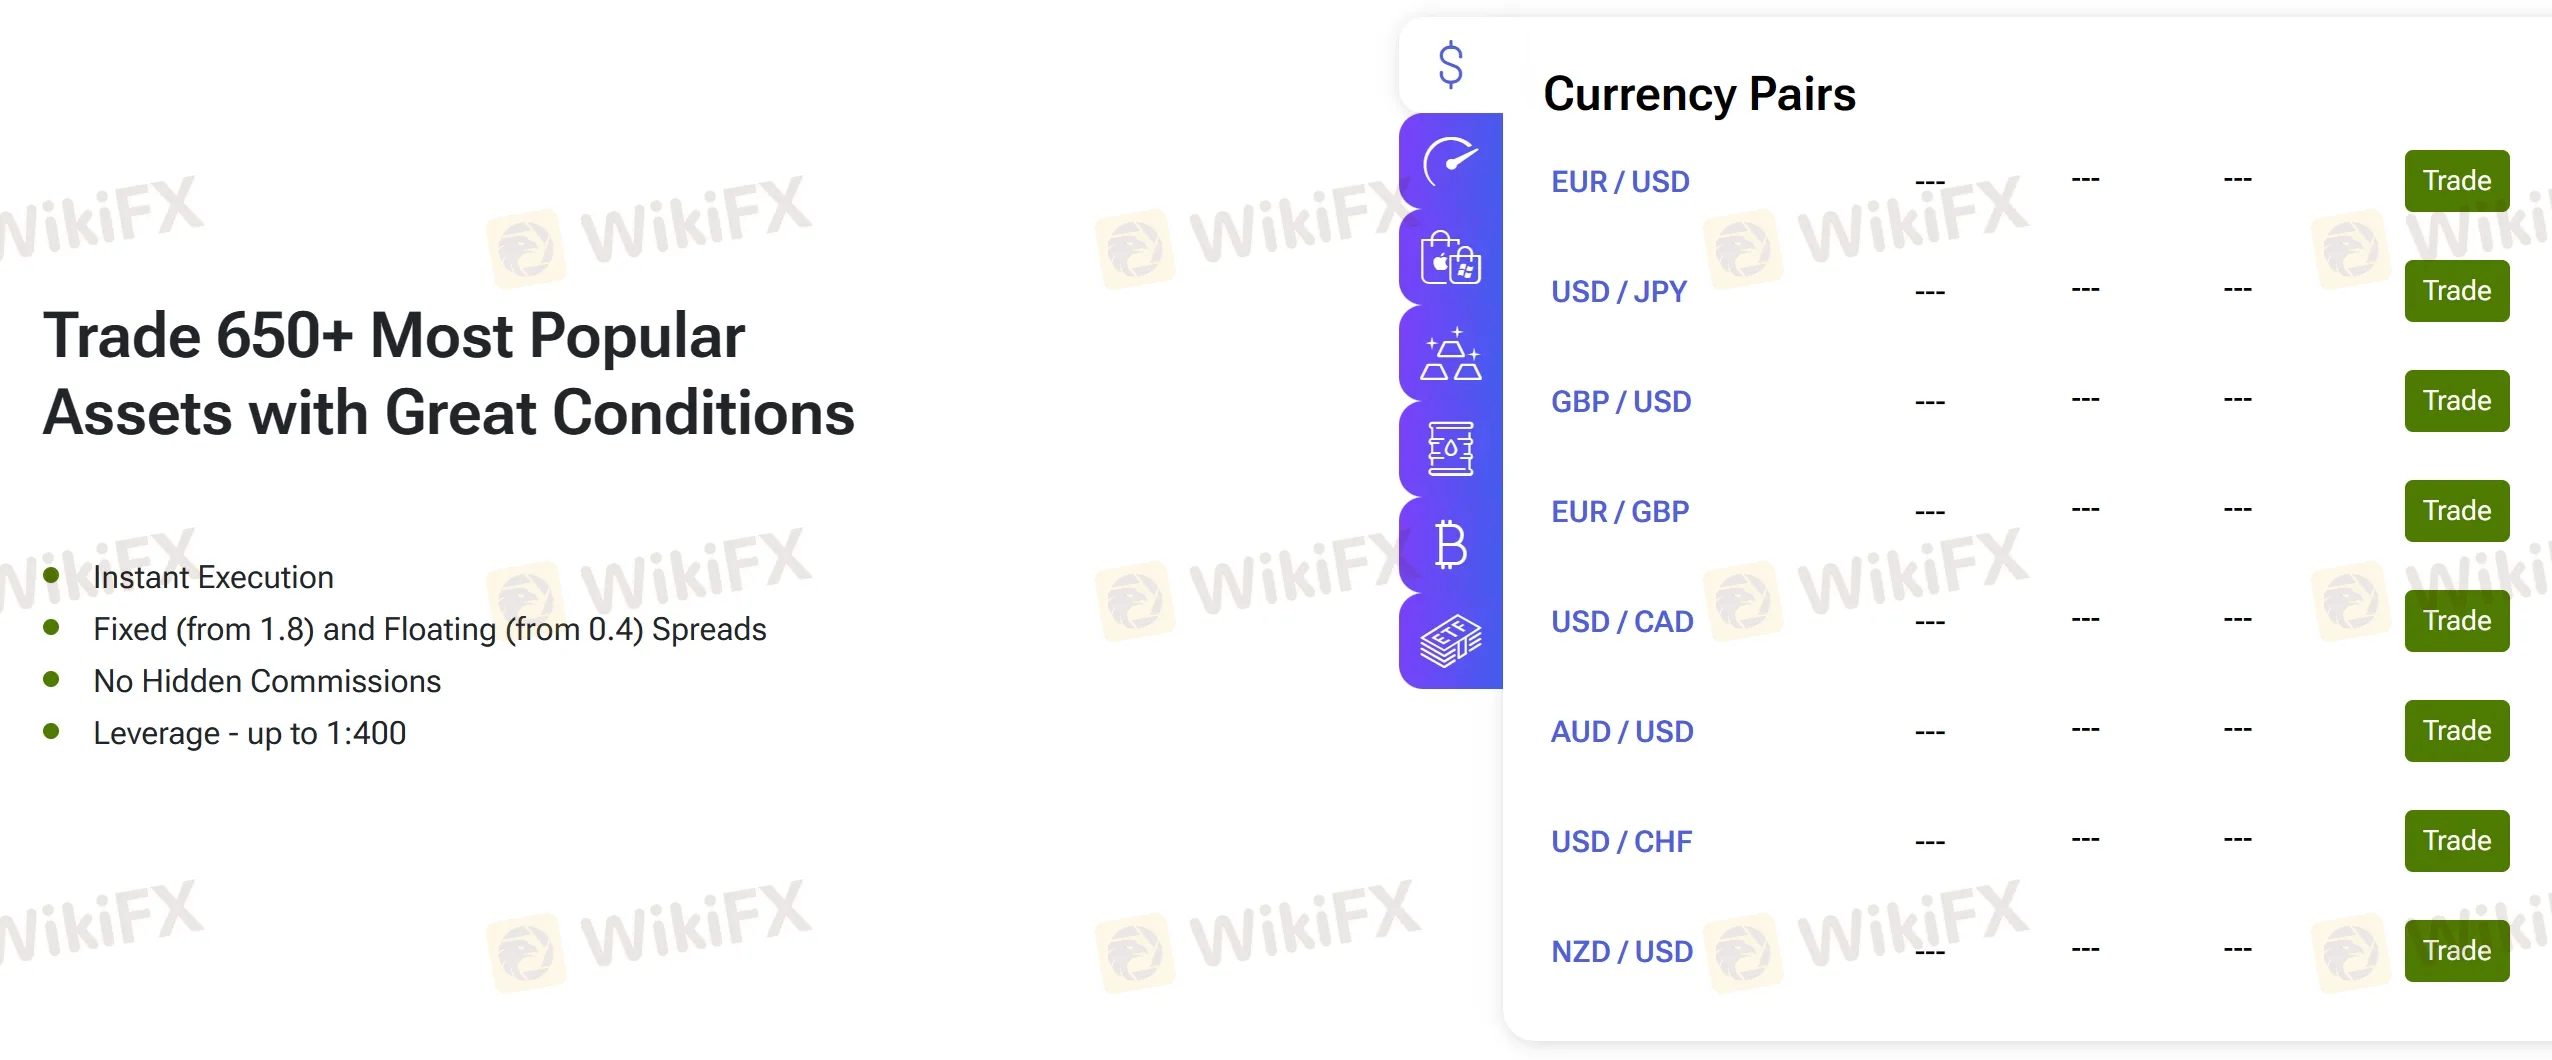Open the EUR / USD pair link

(1620, 182)
